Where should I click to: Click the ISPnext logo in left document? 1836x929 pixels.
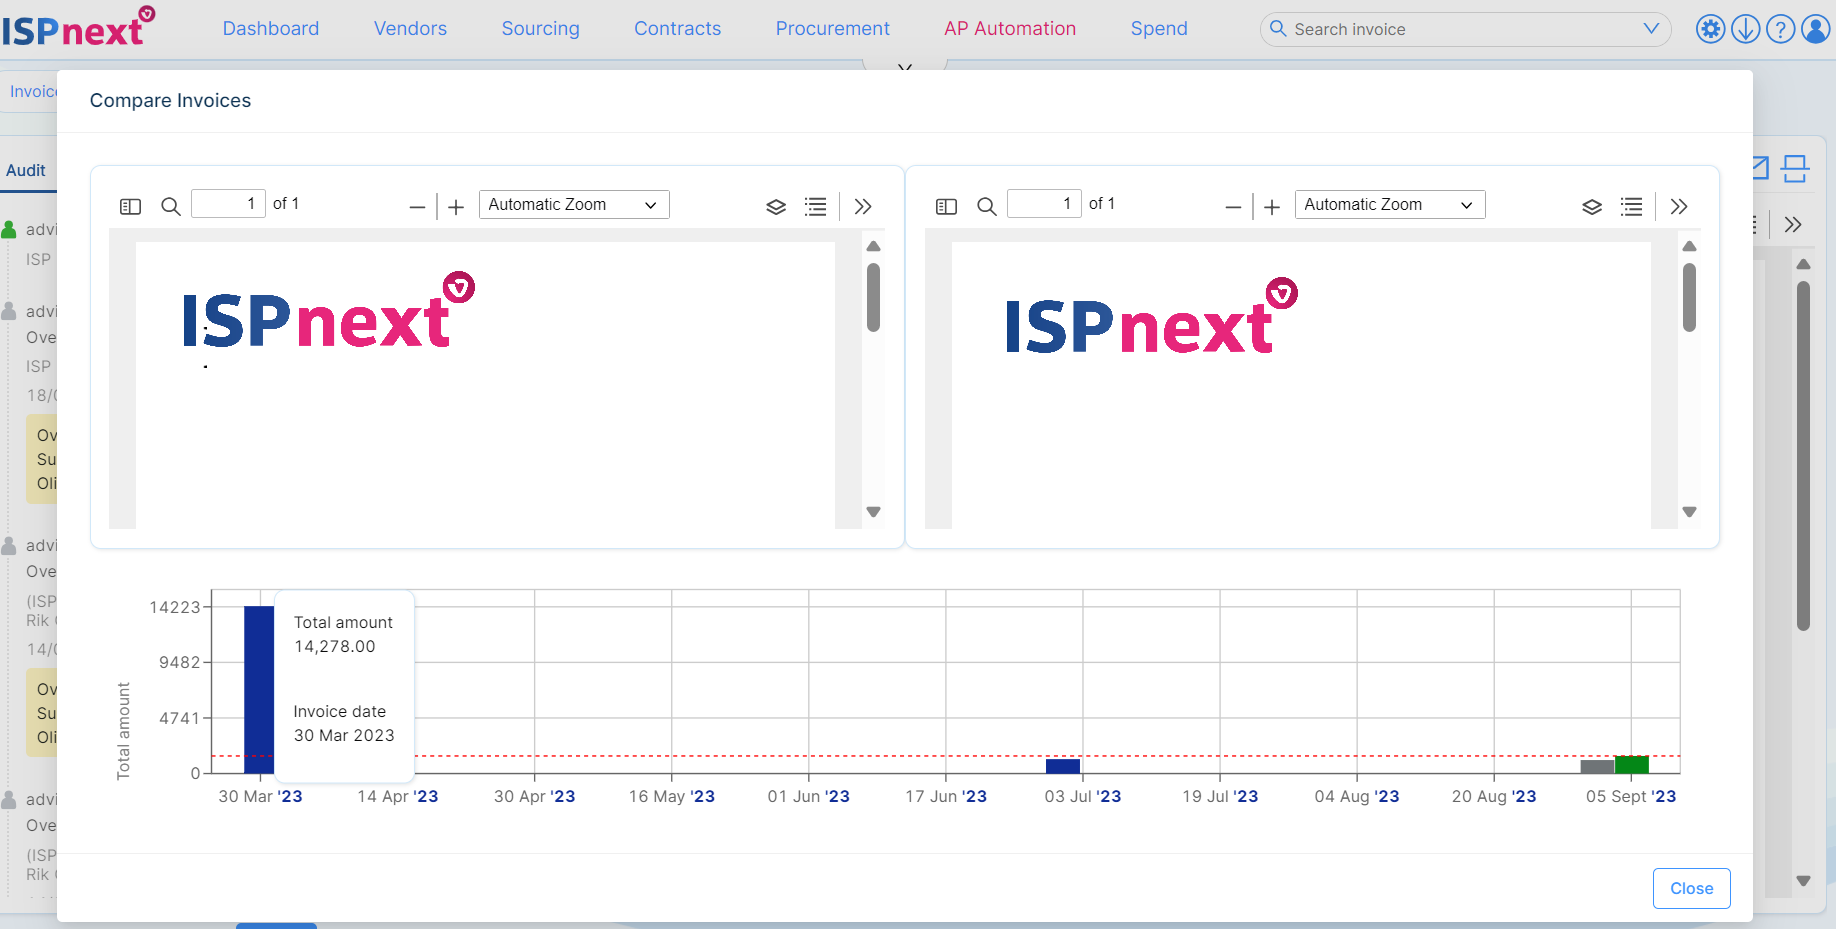(x=329, y=311)
